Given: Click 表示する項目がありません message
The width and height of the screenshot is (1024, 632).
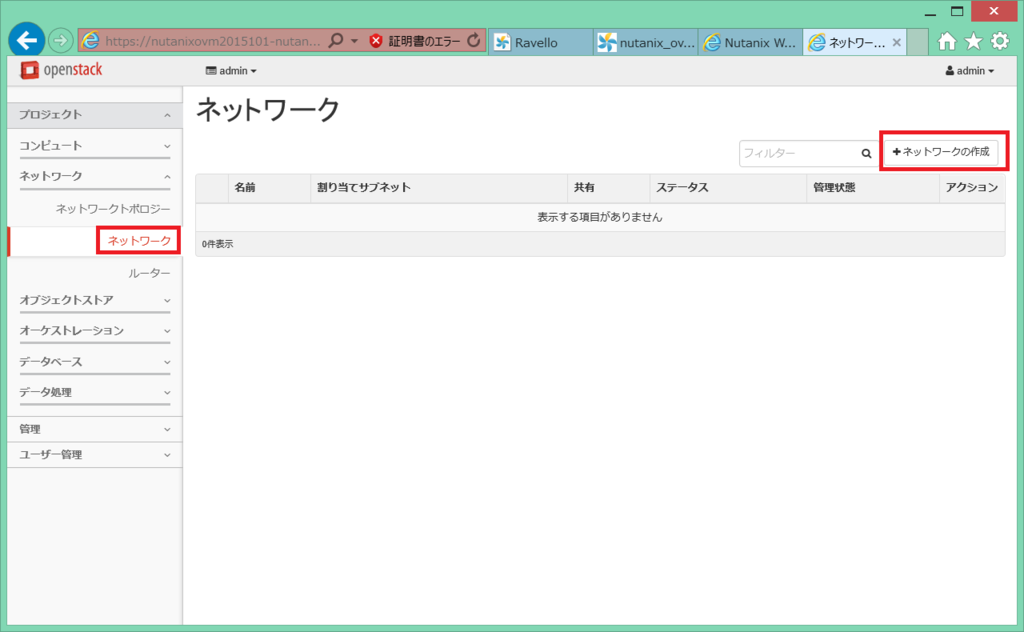Looking at the screenshot, I should [600, 217].
